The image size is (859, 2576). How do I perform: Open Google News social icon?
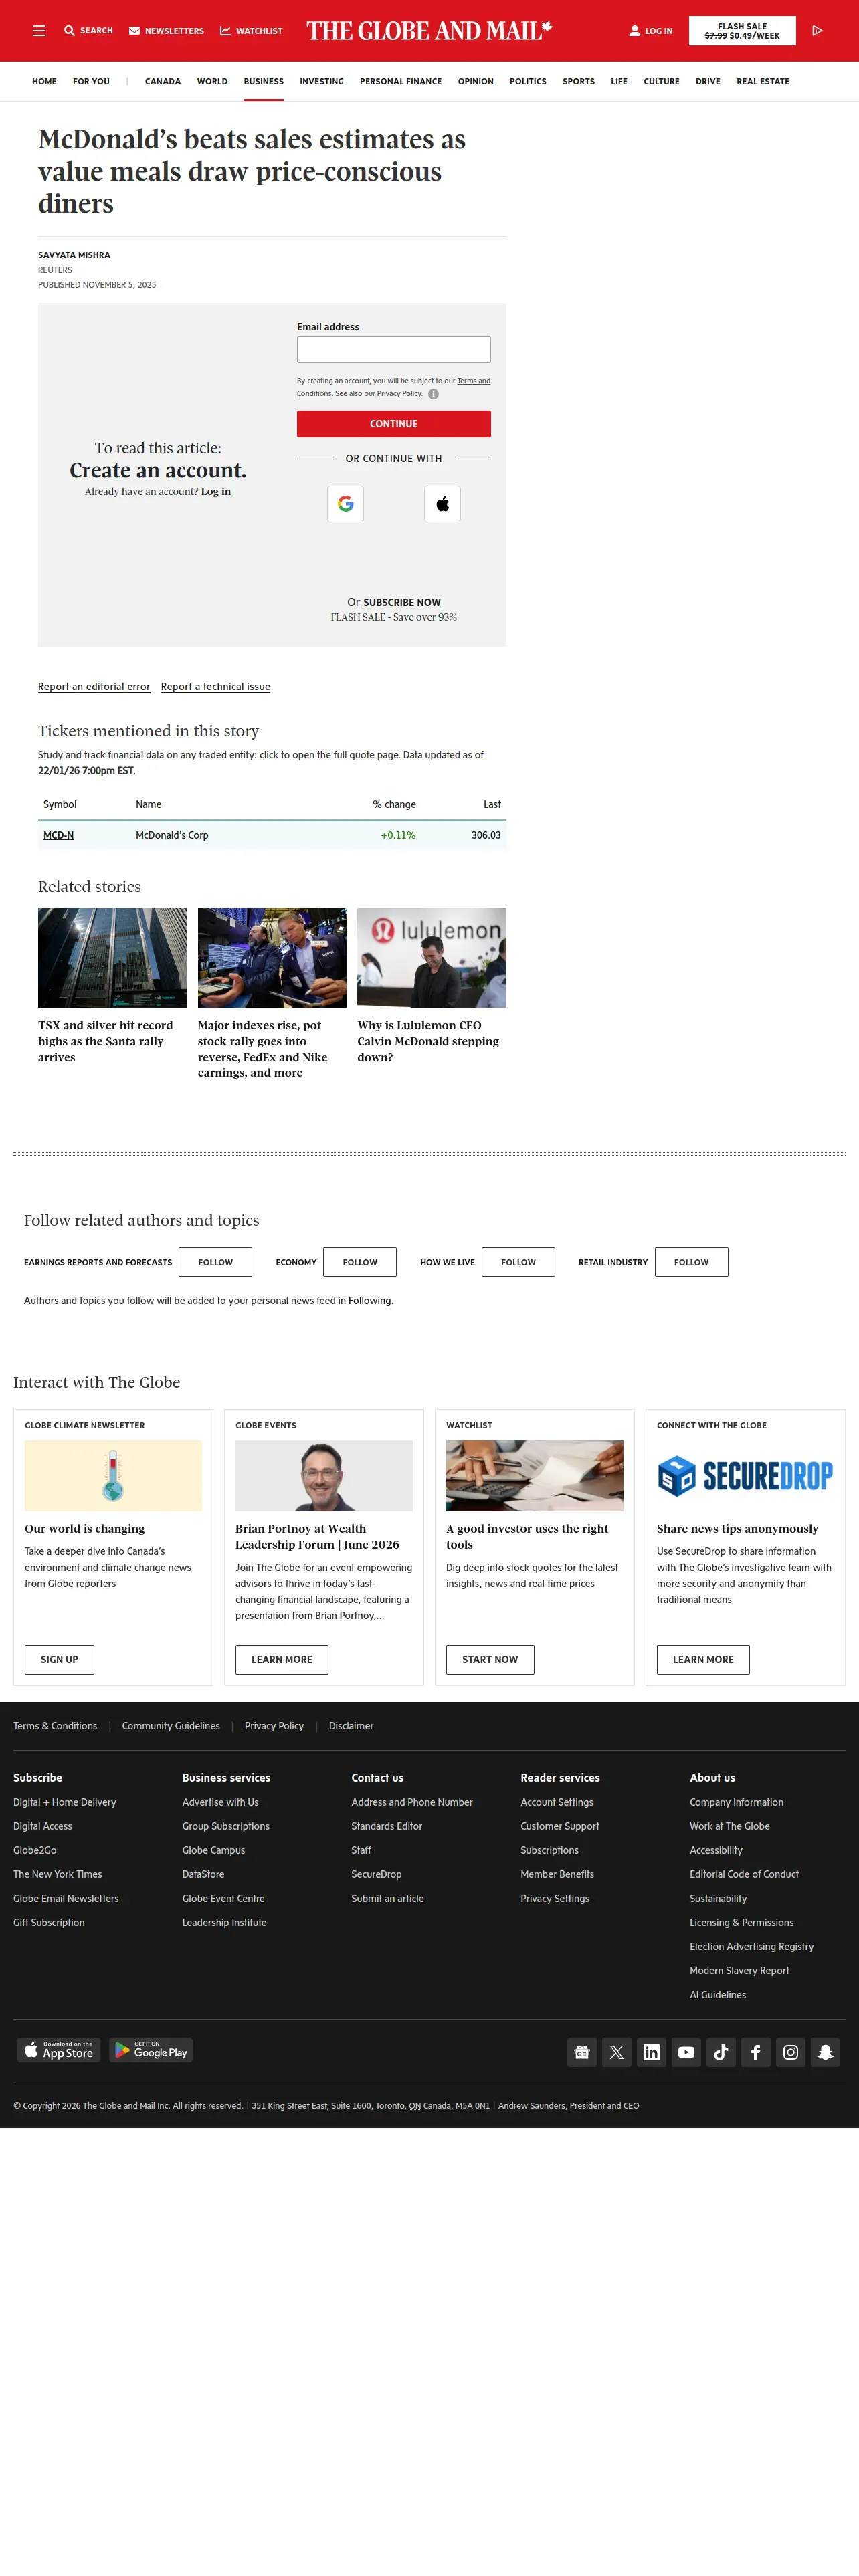pyautogui.click(x=582, y=2052)
